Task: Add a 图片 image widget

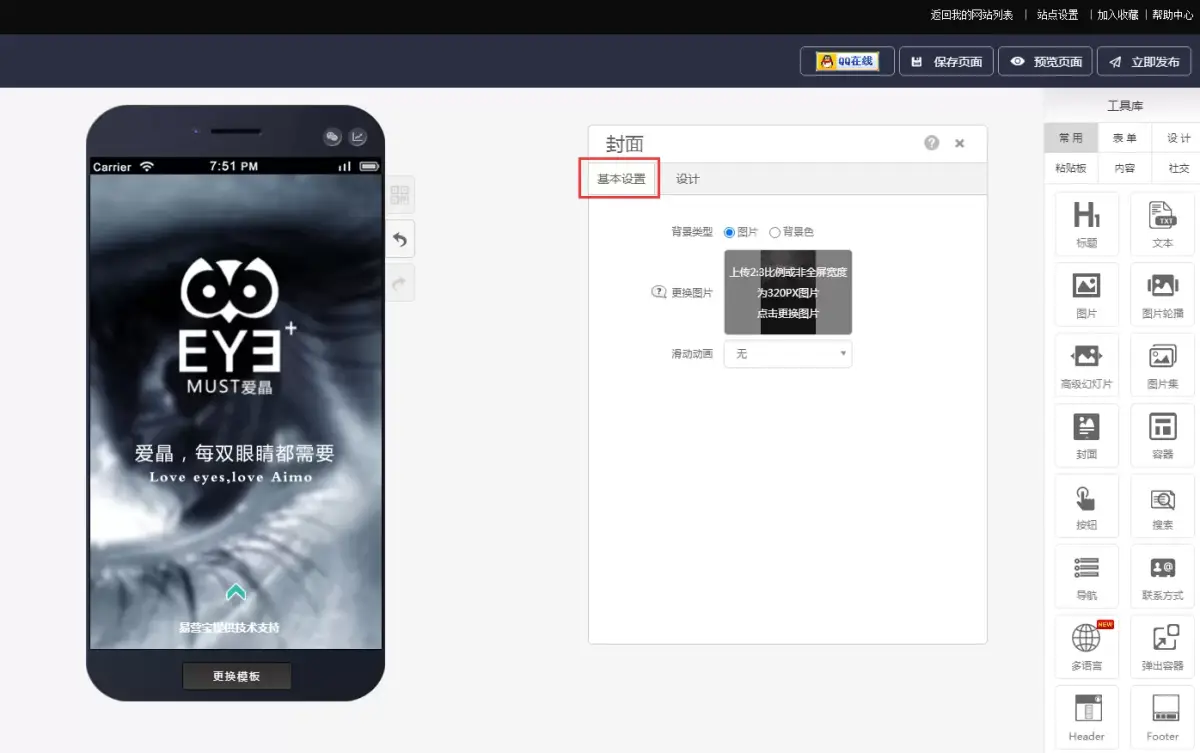Action: click(x=1086, y=294)
